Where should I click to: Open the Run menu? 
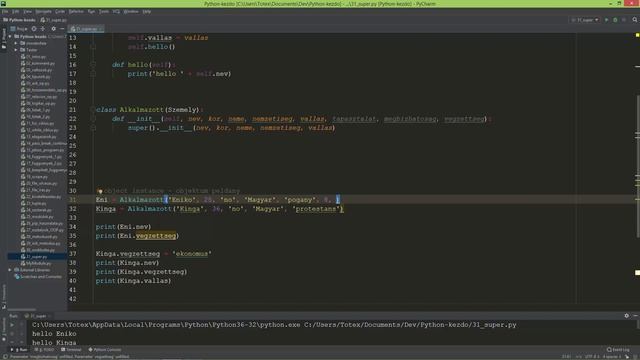(x=91, y=11)
